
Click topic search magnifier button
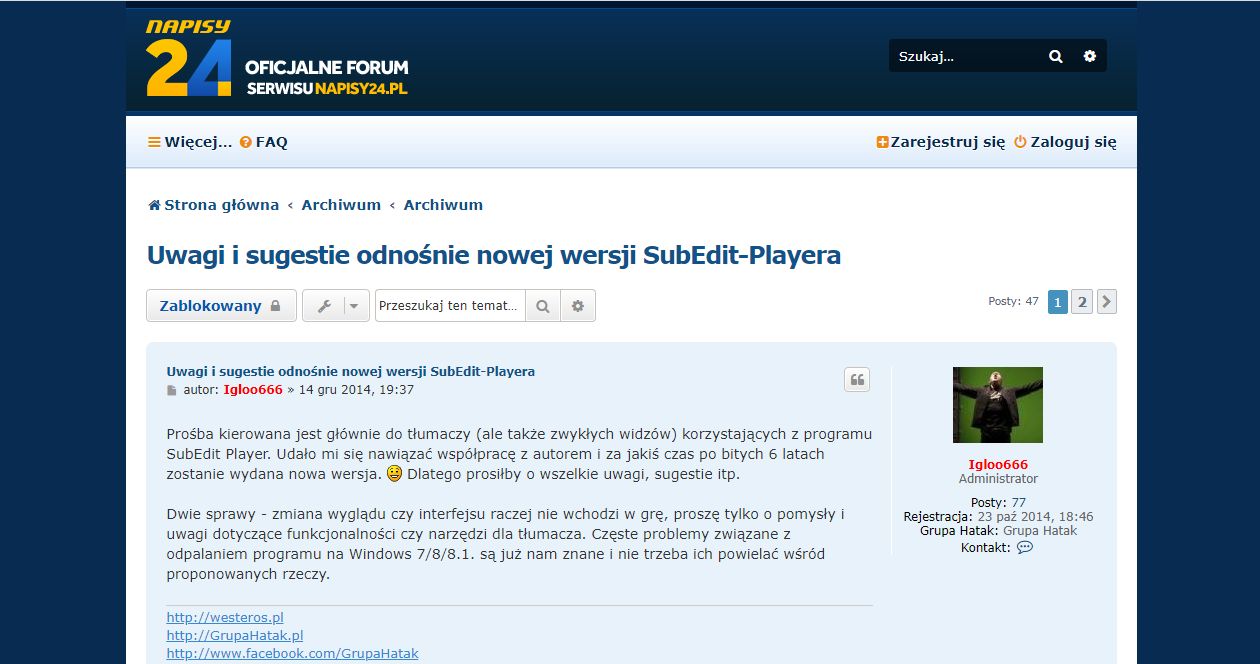tap(543, 306)
